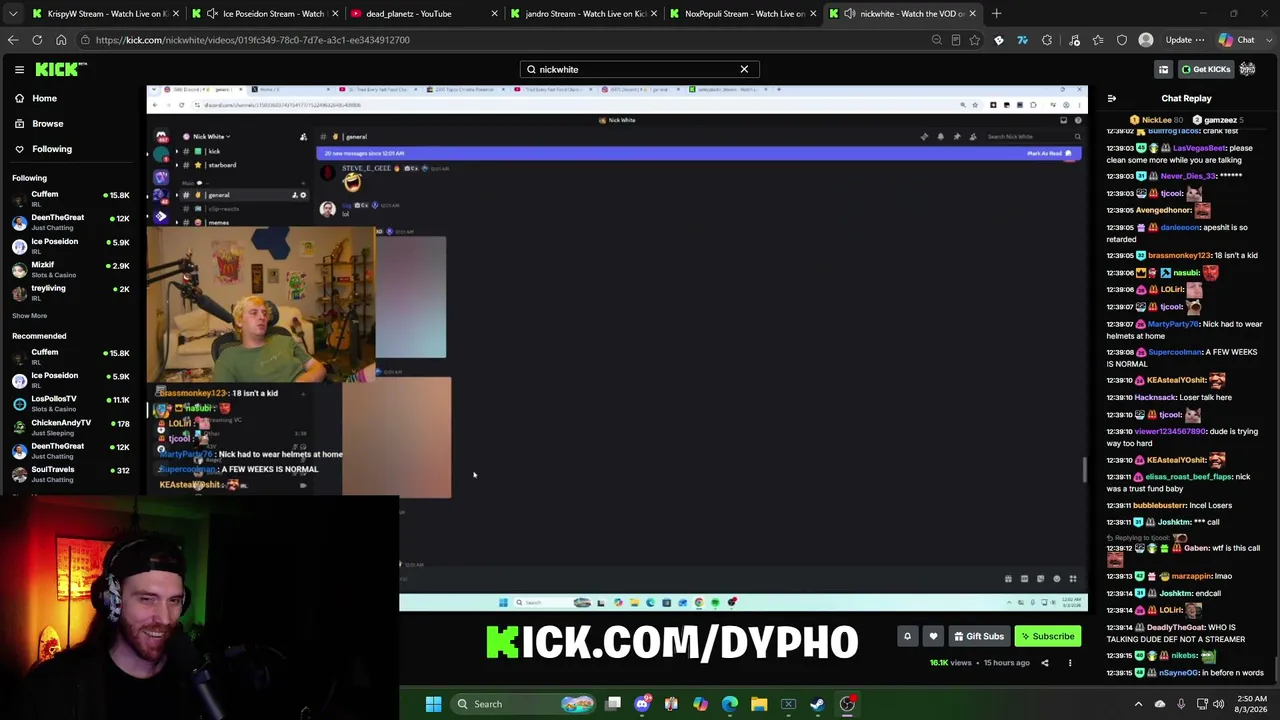Screen dimensions: 1280x720
Task: Collapse the Chat Replay panel
Action: coord(1111,98)
